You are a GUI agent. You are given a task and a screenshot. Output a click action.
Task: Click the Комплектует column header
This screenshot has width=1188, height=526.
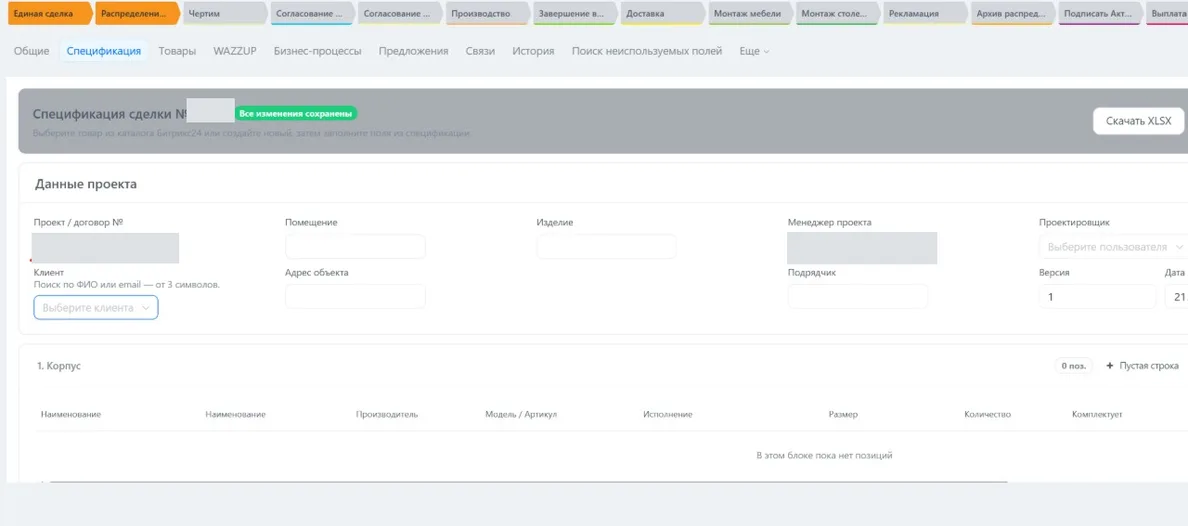click(x=1097, y=415)
